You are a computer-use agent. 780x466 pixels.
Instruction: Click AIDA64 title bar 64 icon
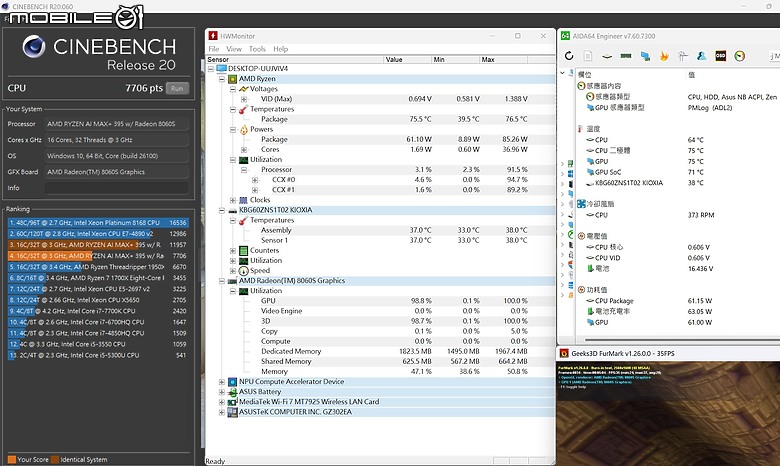tap(565, 36)
